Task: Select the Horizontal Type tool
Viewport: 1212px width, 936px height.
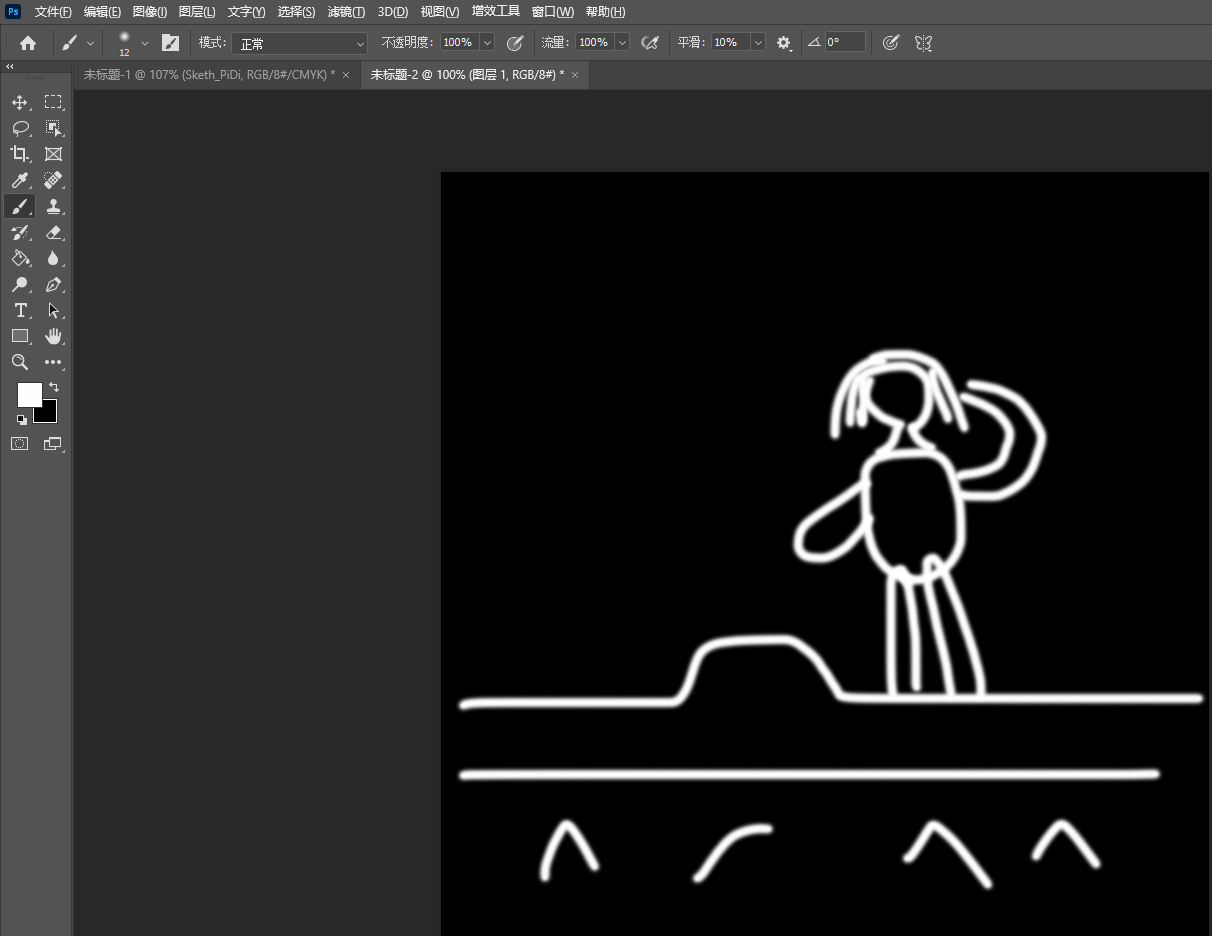Action: [20, 310]
